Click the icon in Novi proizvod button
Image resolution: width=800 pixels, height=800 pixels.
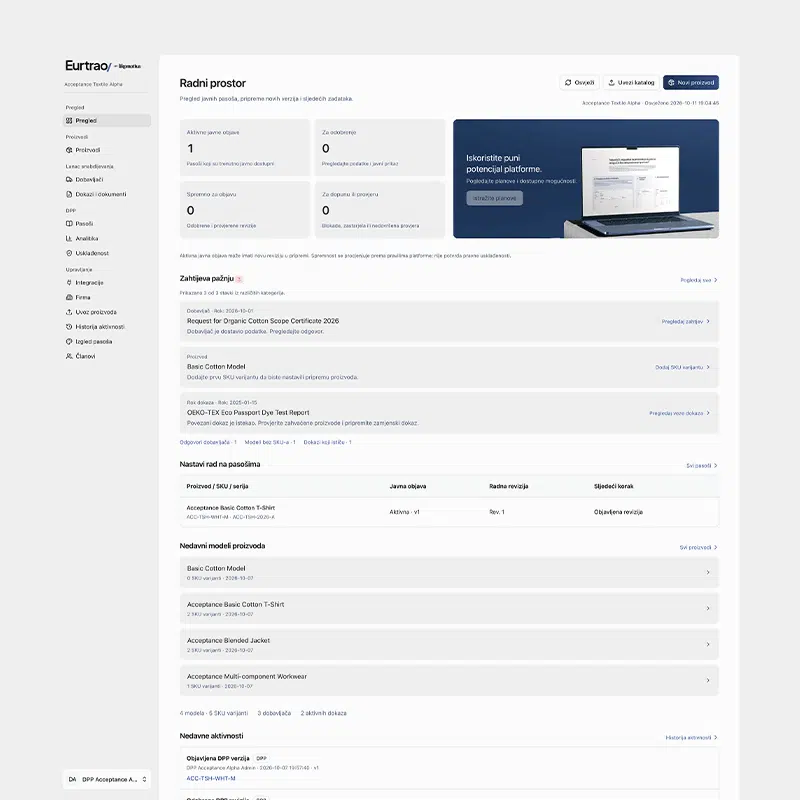(671, 83)
